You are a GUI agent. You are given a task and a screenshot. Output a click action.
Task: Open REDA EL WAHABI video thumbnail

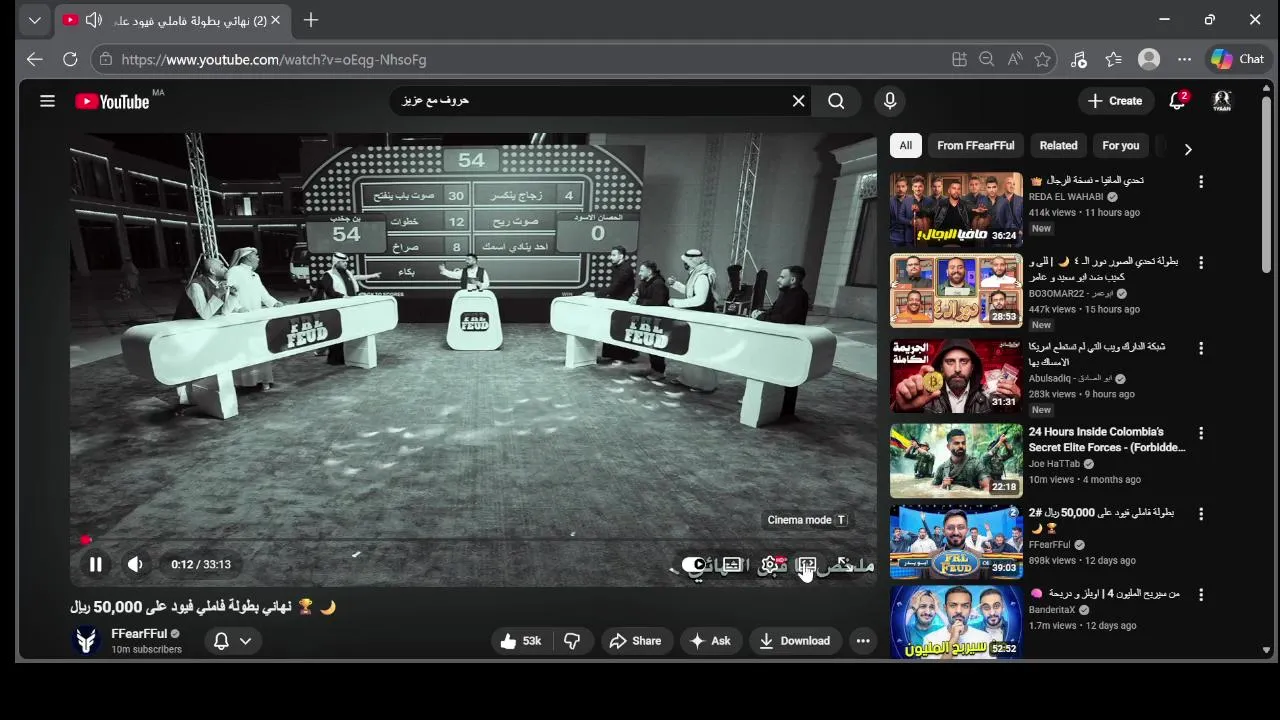956,209
